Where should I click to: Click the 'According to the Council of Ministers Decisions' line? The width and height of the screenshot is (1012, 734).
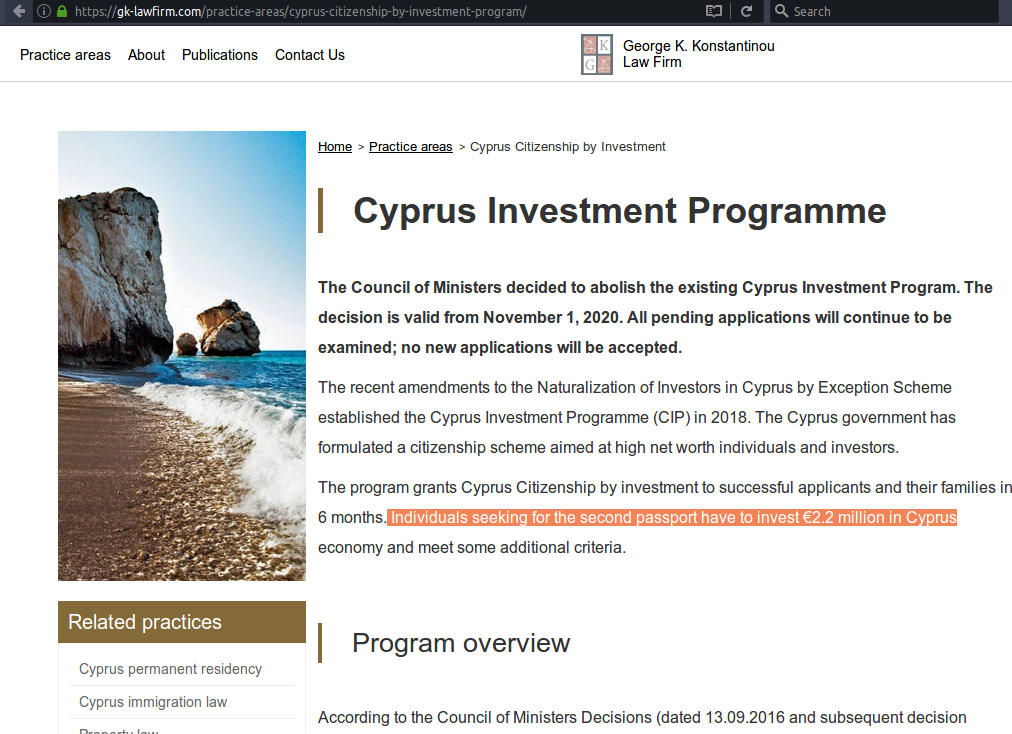pyautogui.click(x=642, y=717)
